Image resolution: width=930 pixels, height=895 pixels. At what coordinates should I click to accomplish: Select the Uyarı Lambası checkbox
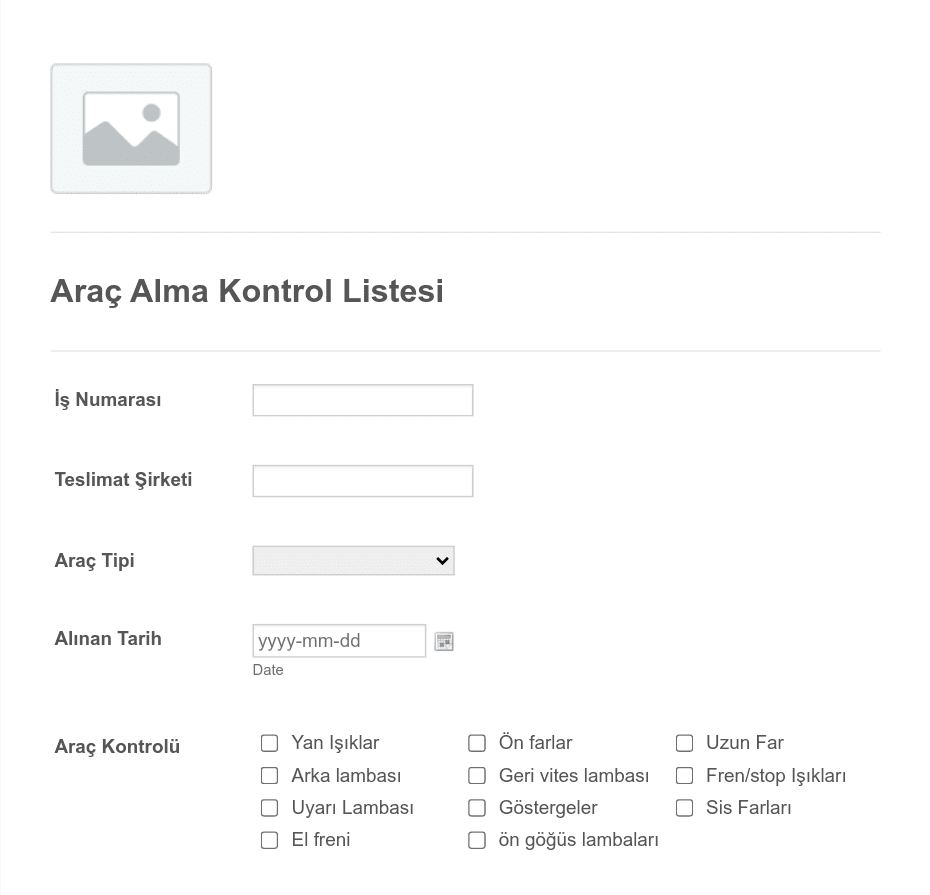(x=269, y=808)
